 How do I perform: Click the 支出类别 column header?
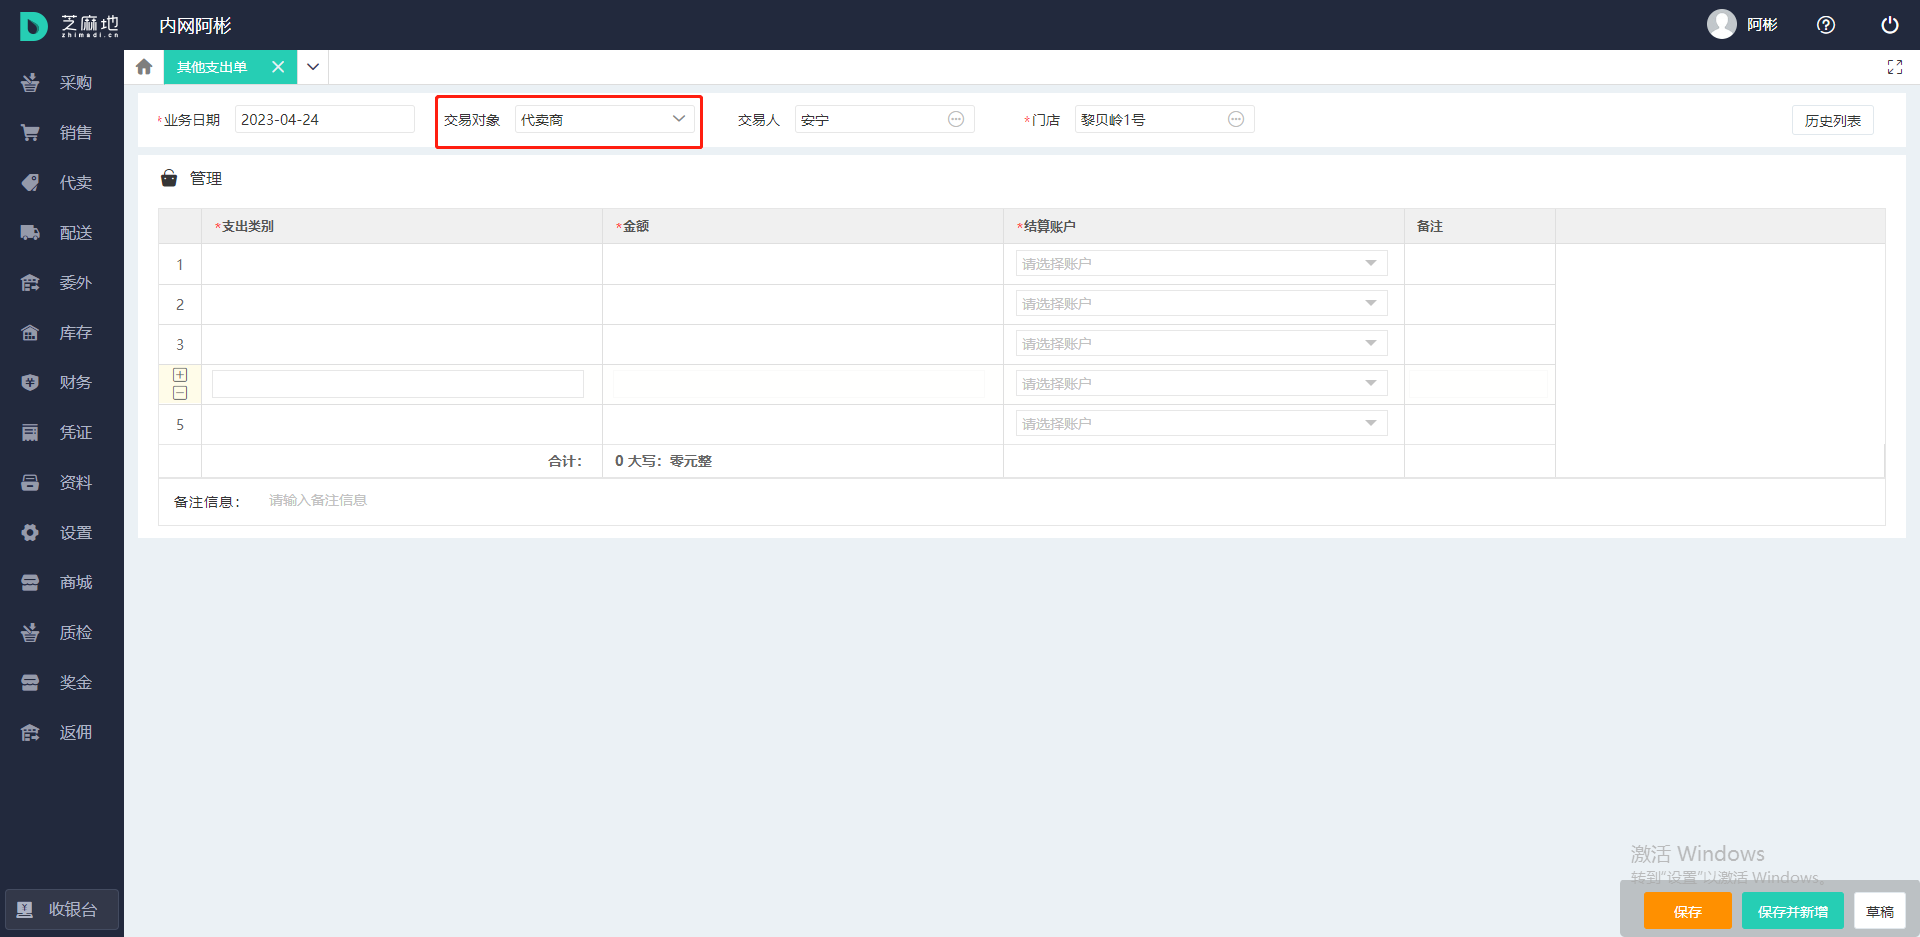[x=402, y=226]
